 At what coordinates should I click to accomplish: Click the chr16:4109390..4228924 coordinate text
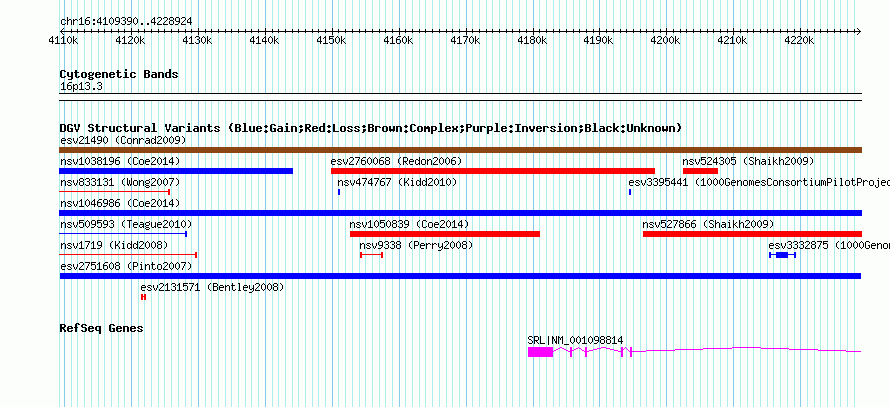click(x=126, y=22)
